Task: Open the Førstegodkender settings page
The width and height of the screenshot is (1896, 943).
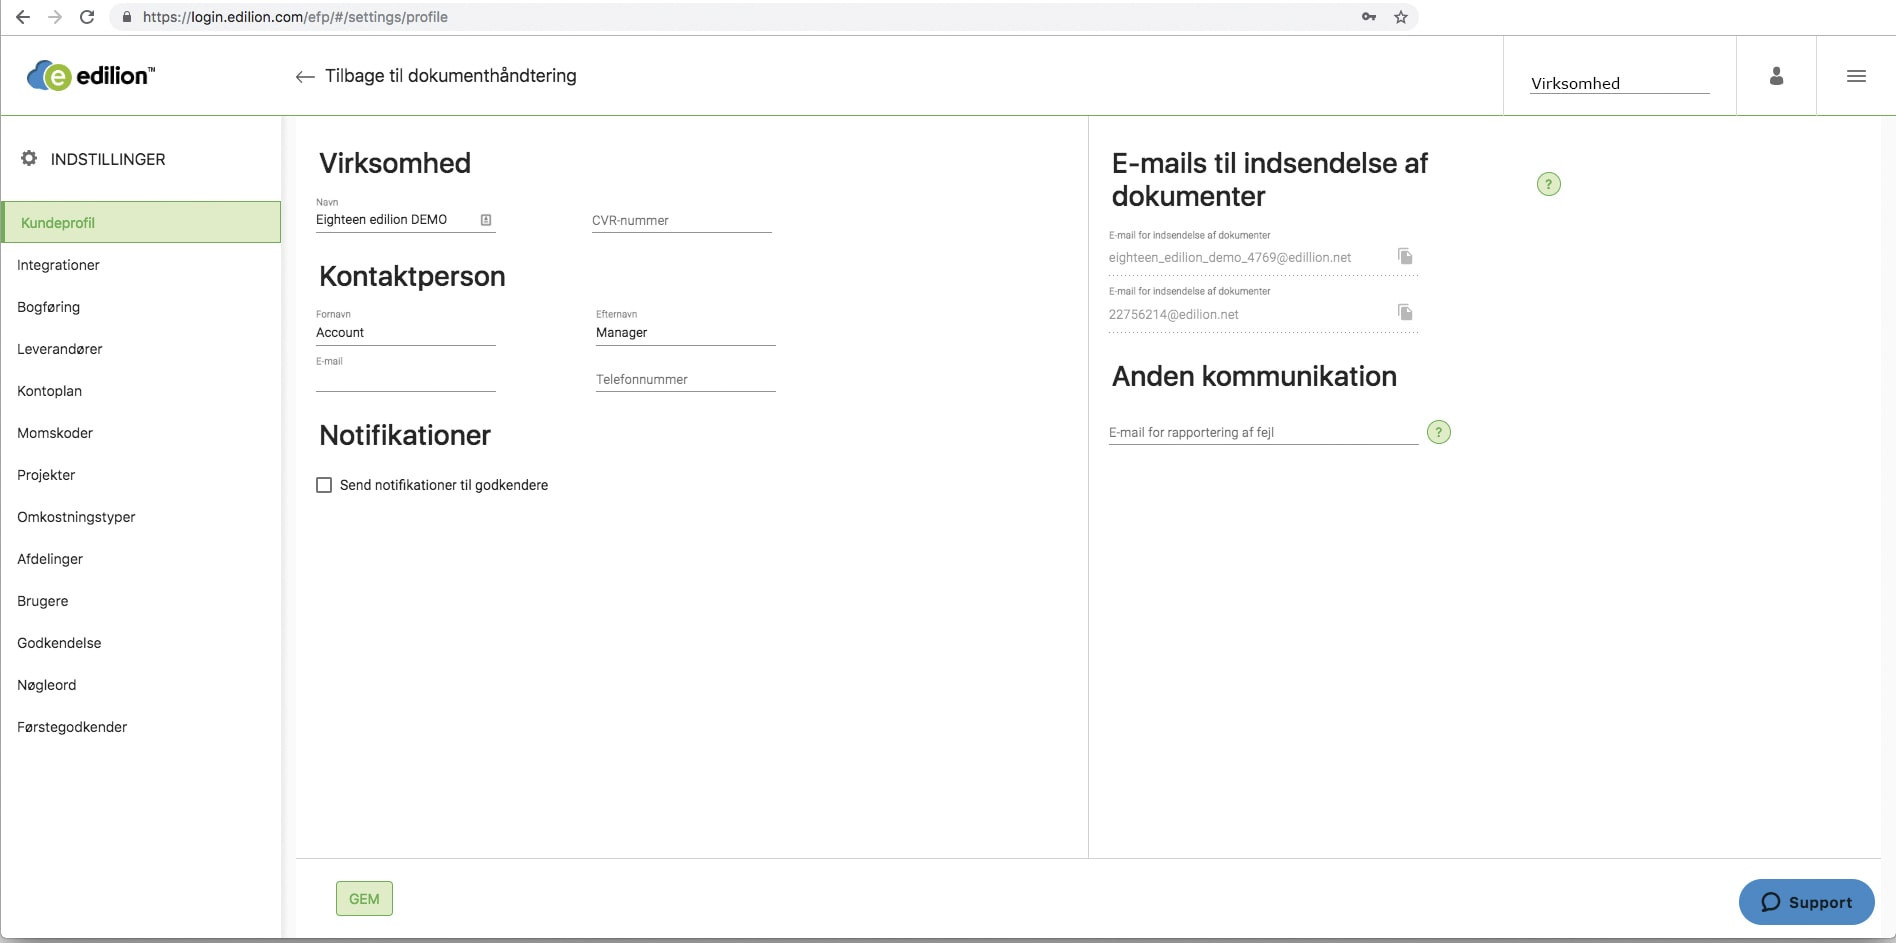Action: (71, 727)
